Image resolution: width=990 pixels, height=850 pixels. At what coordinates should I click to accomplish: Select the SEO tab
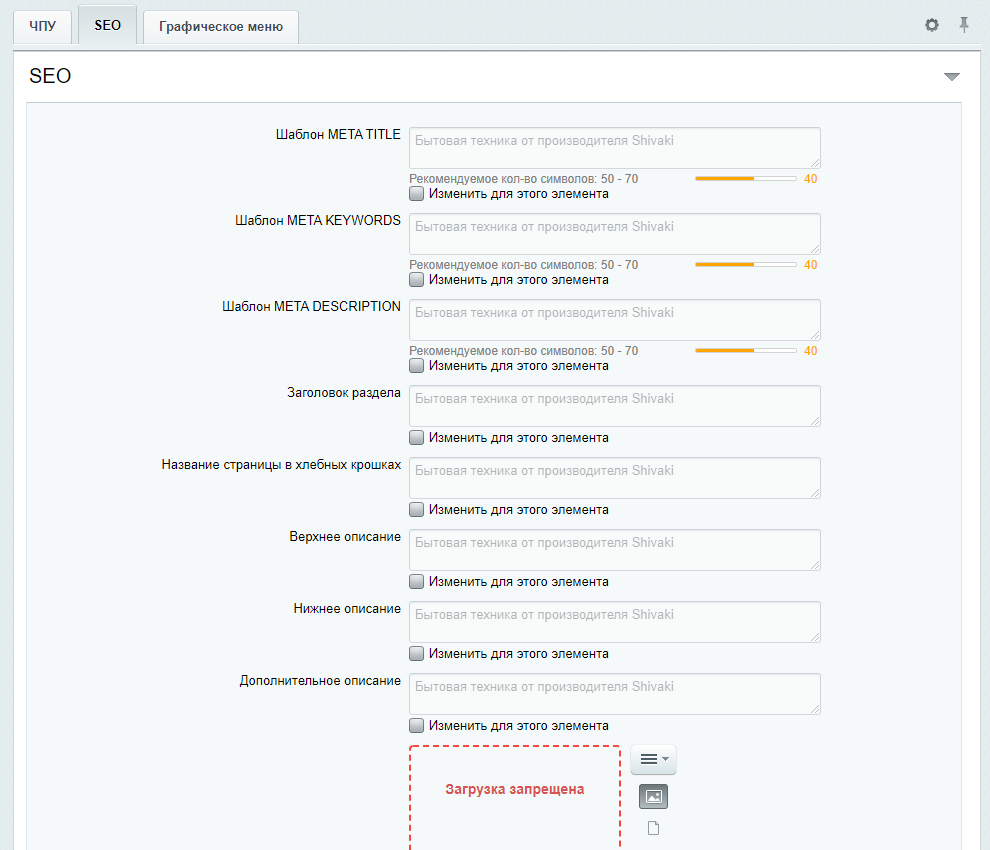click(x=107, y=25)
